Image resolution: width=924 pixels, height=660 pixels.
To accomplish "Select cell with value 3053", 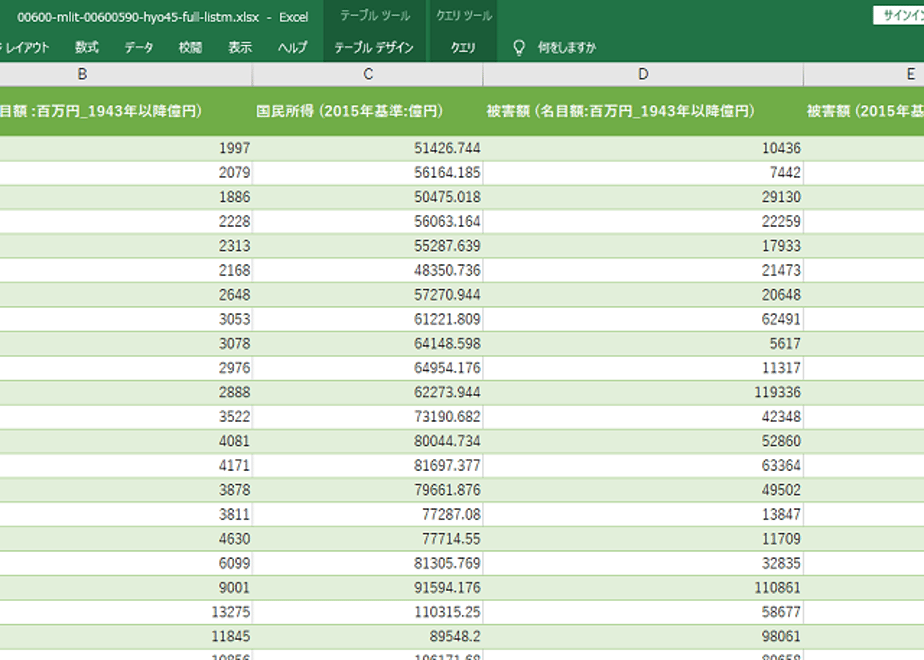I will pos(126,319).
